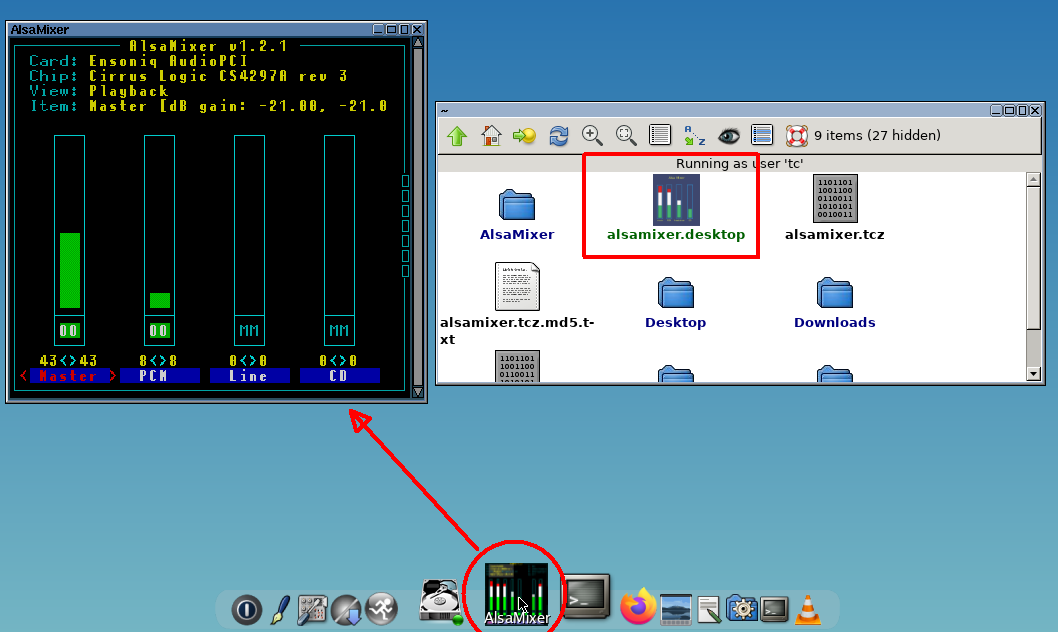The height and width of the screenshot is (632, 1058).
Task: Launch VLC media player from the dock
Action: pos(808,609)
